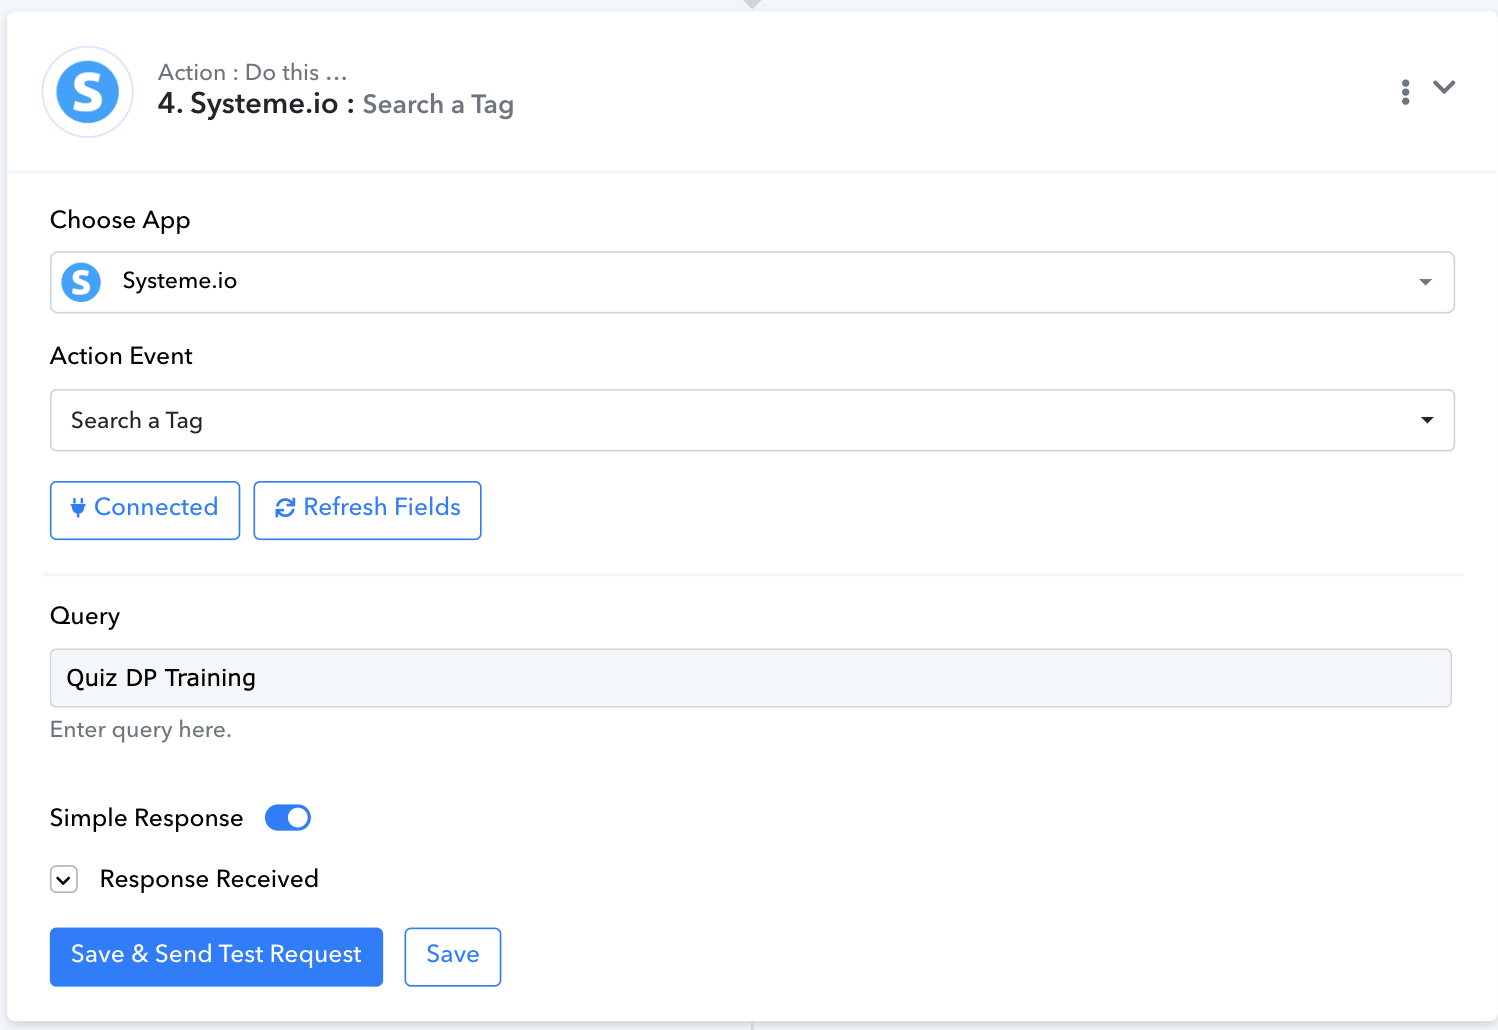The height and width of the screenshot is (1030, 1498).
Task: Click the '4. Systeme.io :' step title text
Action: (256, 104)
